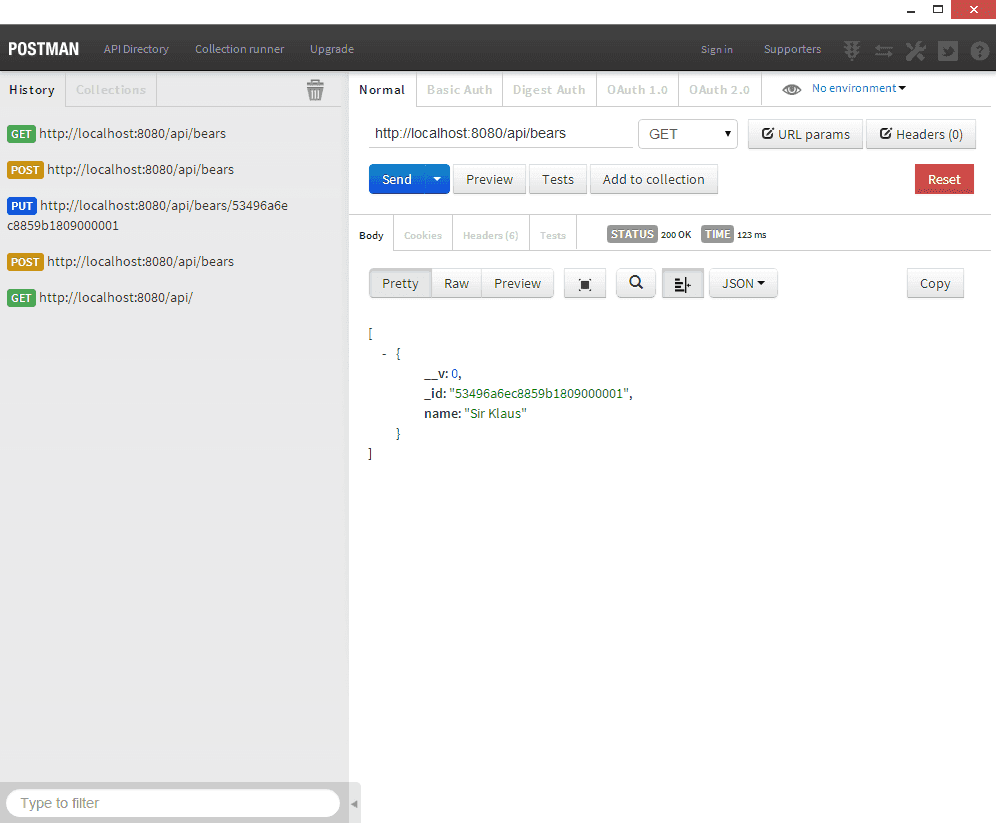Click the proxy sync arrows icon
Screen dimensions: 996x823
884,50
